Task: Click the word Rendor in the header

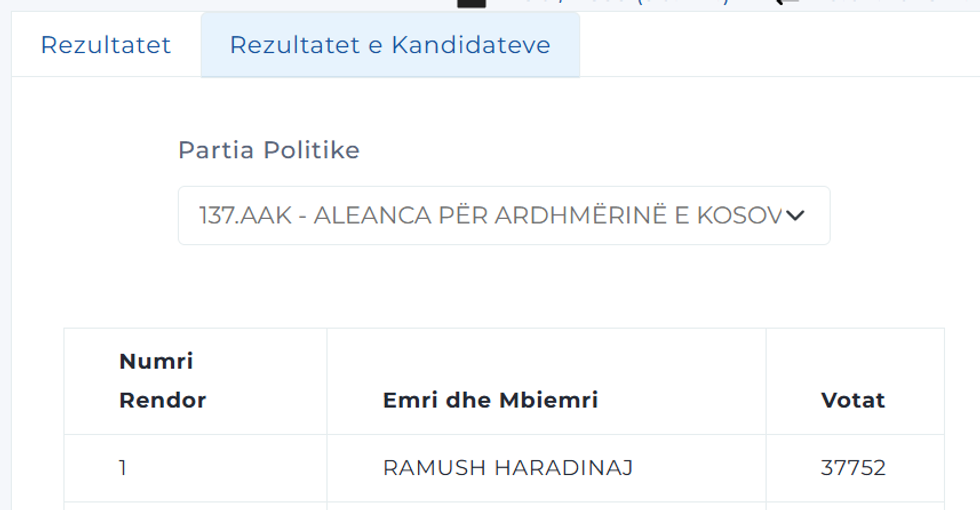Action: pos(162,401)
